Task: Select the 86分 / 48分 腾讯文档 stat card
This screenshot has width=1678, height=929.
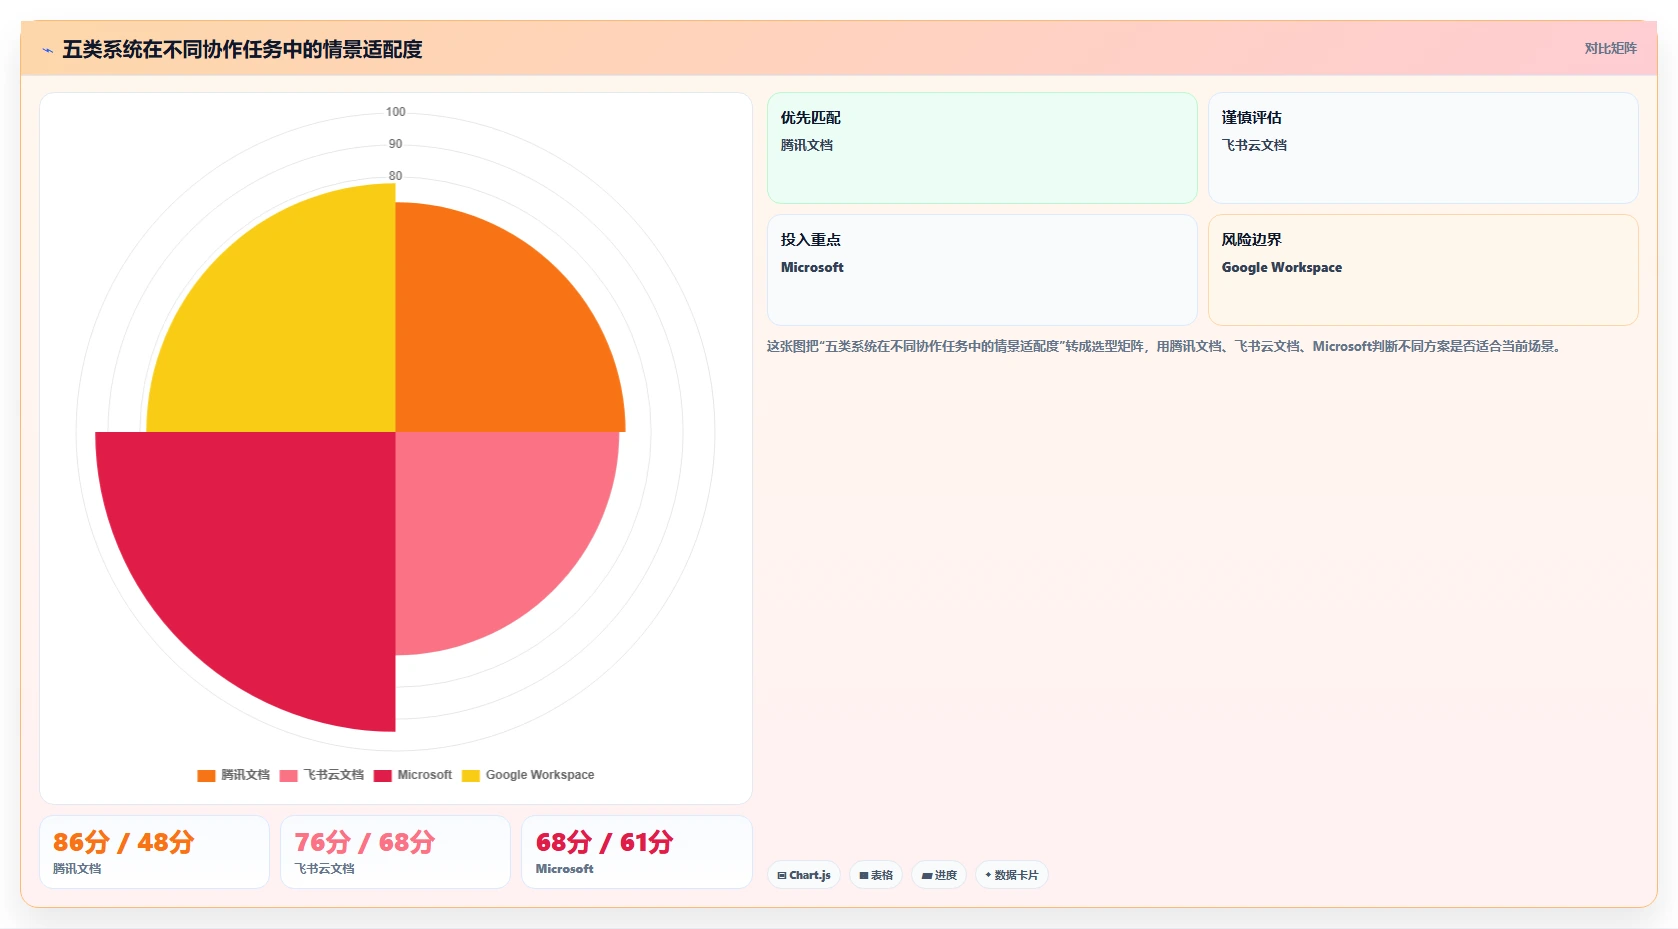Action: click(154, 852)
